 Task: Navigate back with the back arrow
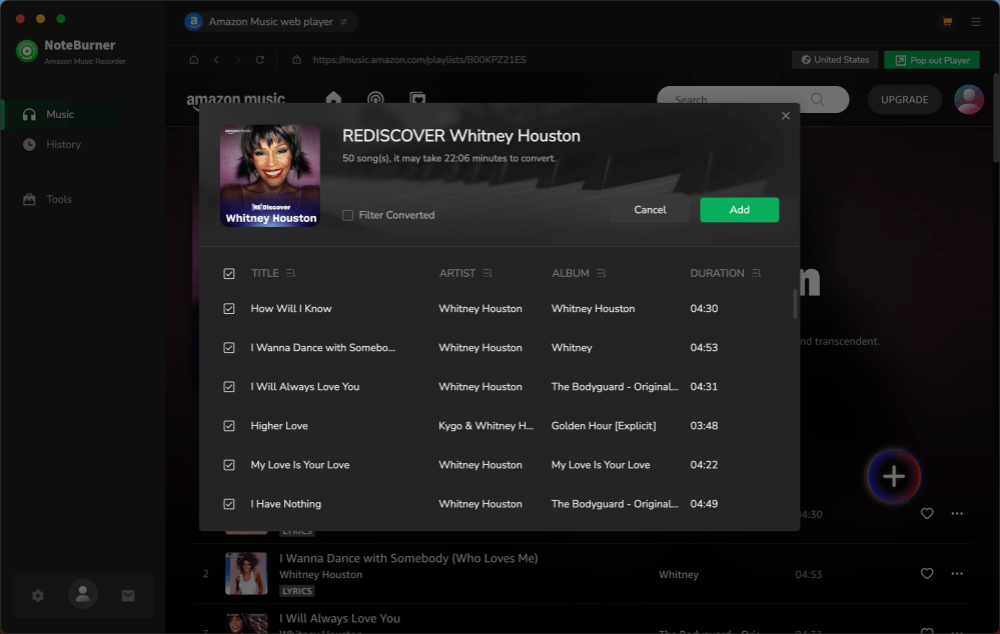[217, 60]
